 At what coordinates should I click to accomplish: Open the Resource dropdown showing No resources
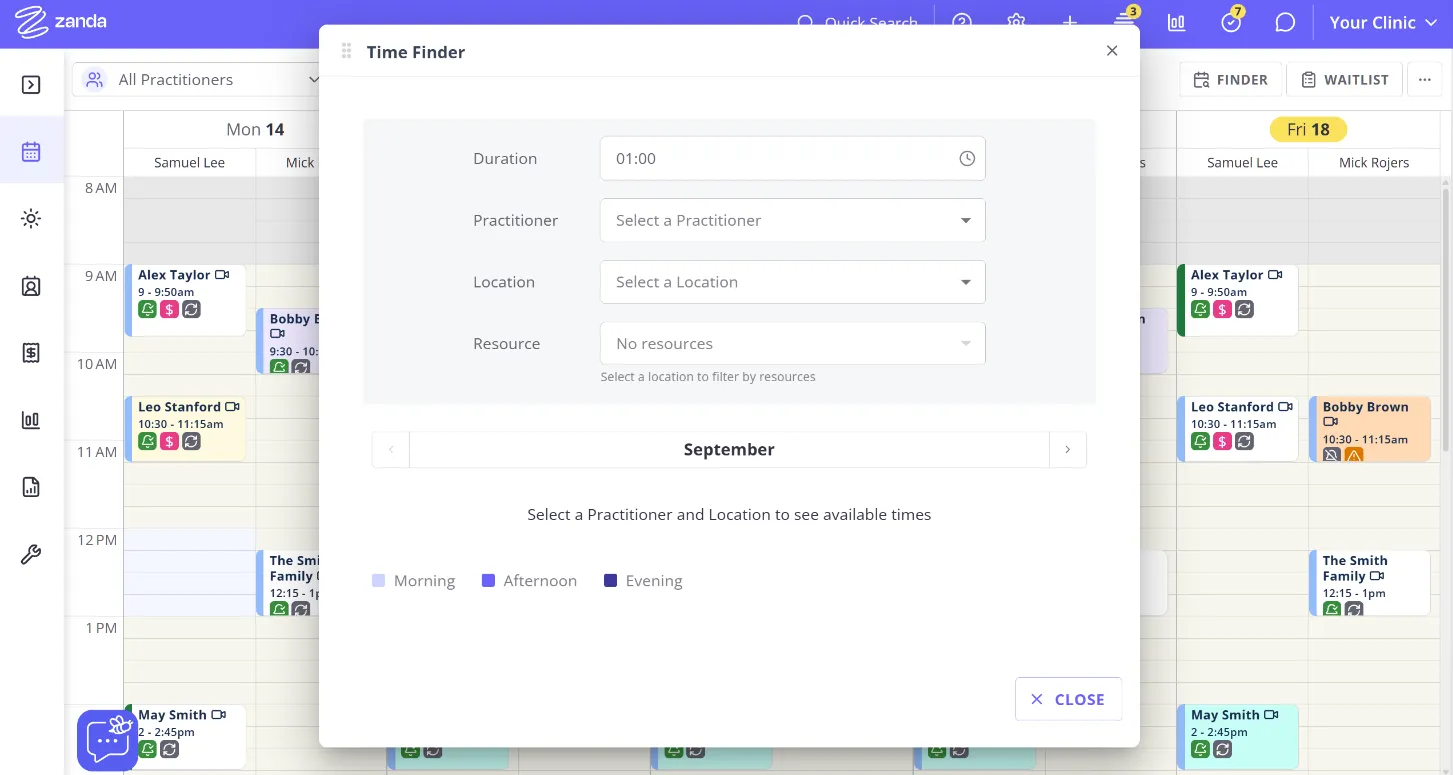(793, 344)
